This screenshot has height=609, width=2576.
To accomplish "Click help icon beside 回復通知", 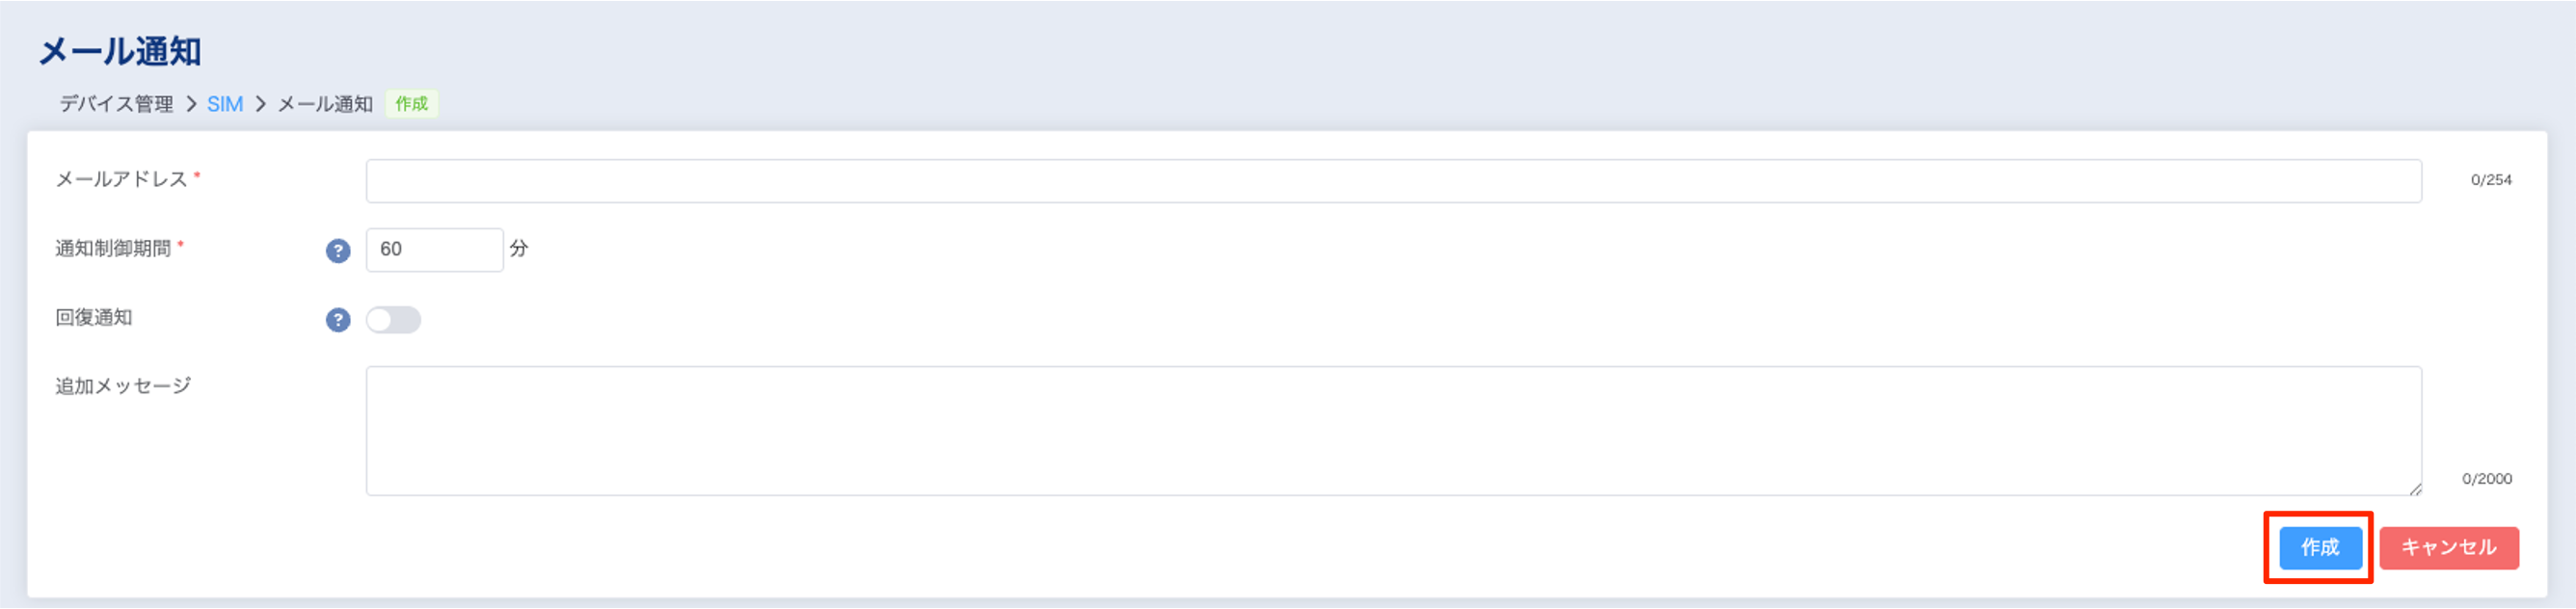I will pyautogui.click(x=338, y=320).
